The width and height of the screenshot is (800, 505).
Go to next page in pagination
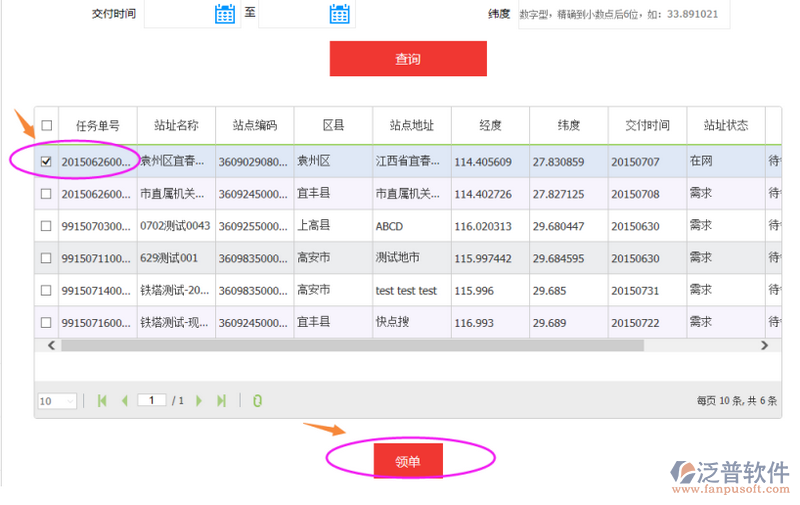point(199,401)
